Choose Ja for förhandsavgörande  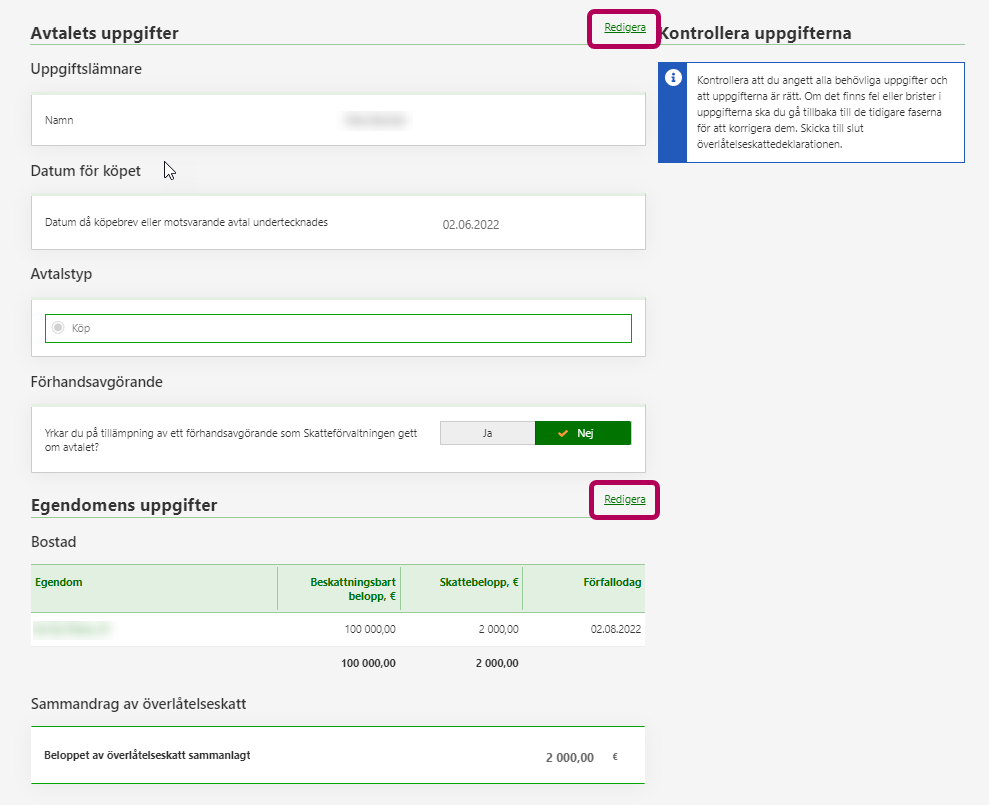[x=487, y=433]
